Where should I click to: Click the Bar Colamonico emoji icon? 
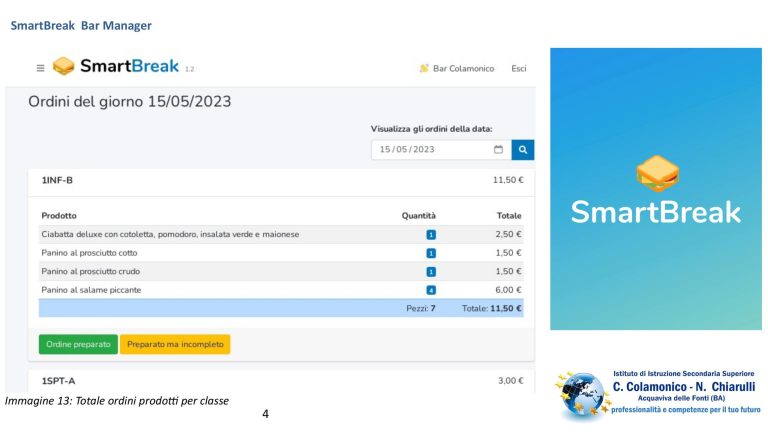click(x=424, y=69)
